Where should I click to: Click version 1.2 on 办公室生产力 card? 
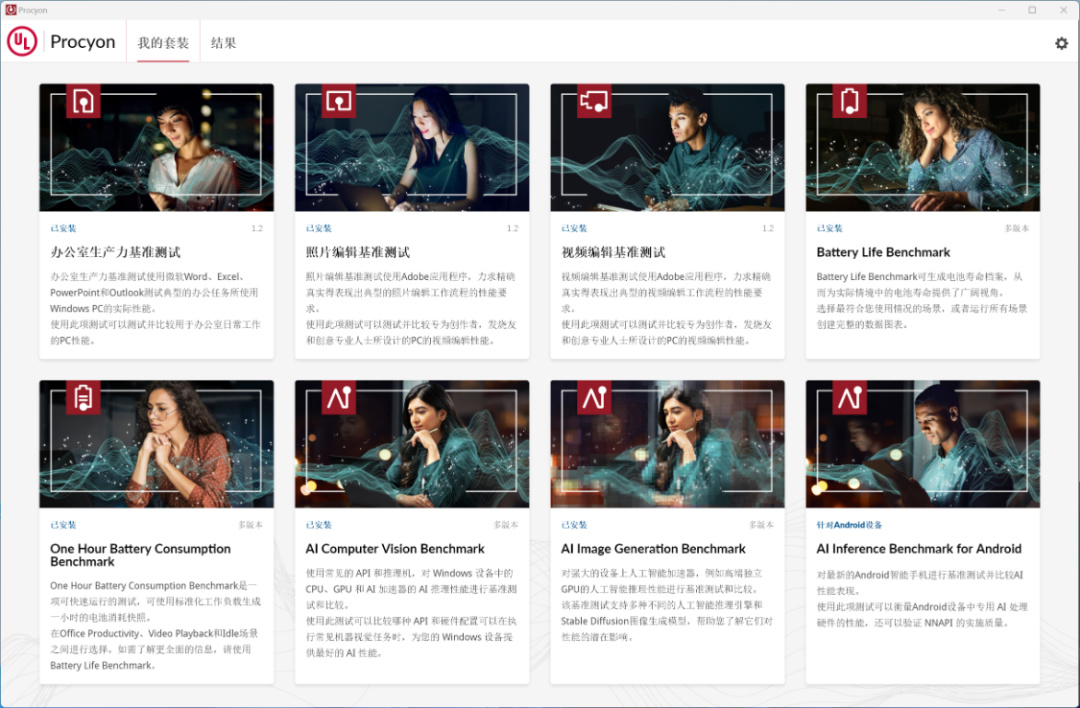click(x=257, y=228)
